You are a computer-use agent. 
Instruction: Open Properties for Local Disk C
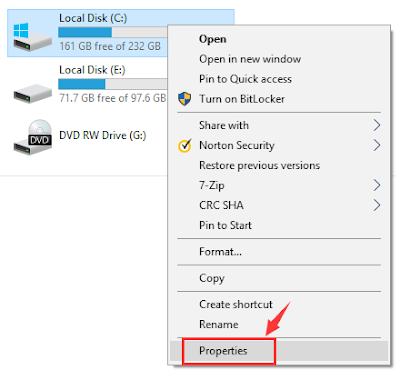pyautogui.click(x=223, y=351)
